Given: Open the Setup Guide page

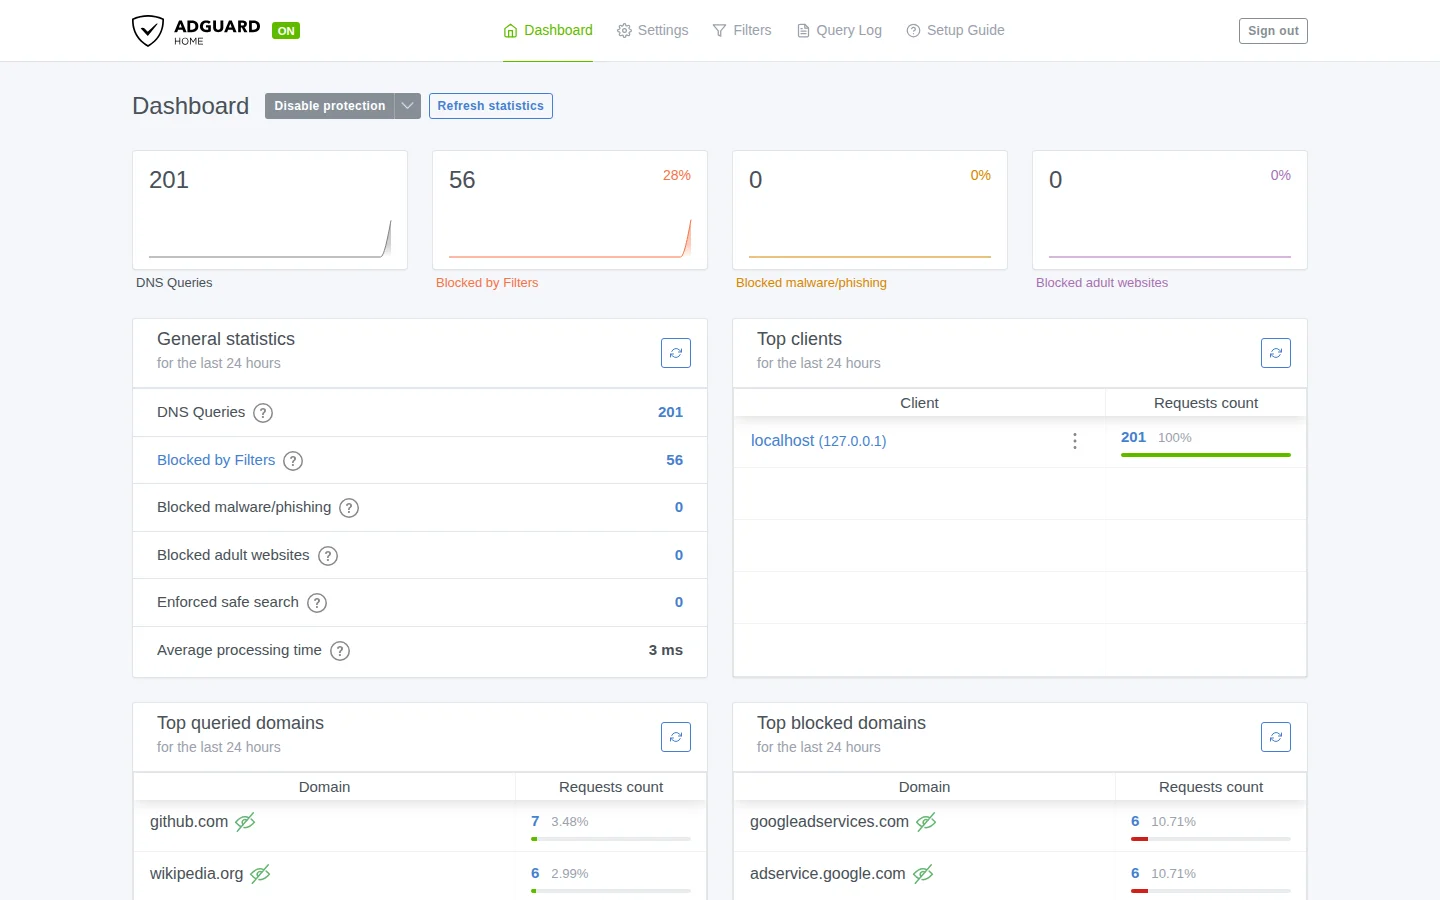Looking at the screenshot, I should tap(955, 30).
